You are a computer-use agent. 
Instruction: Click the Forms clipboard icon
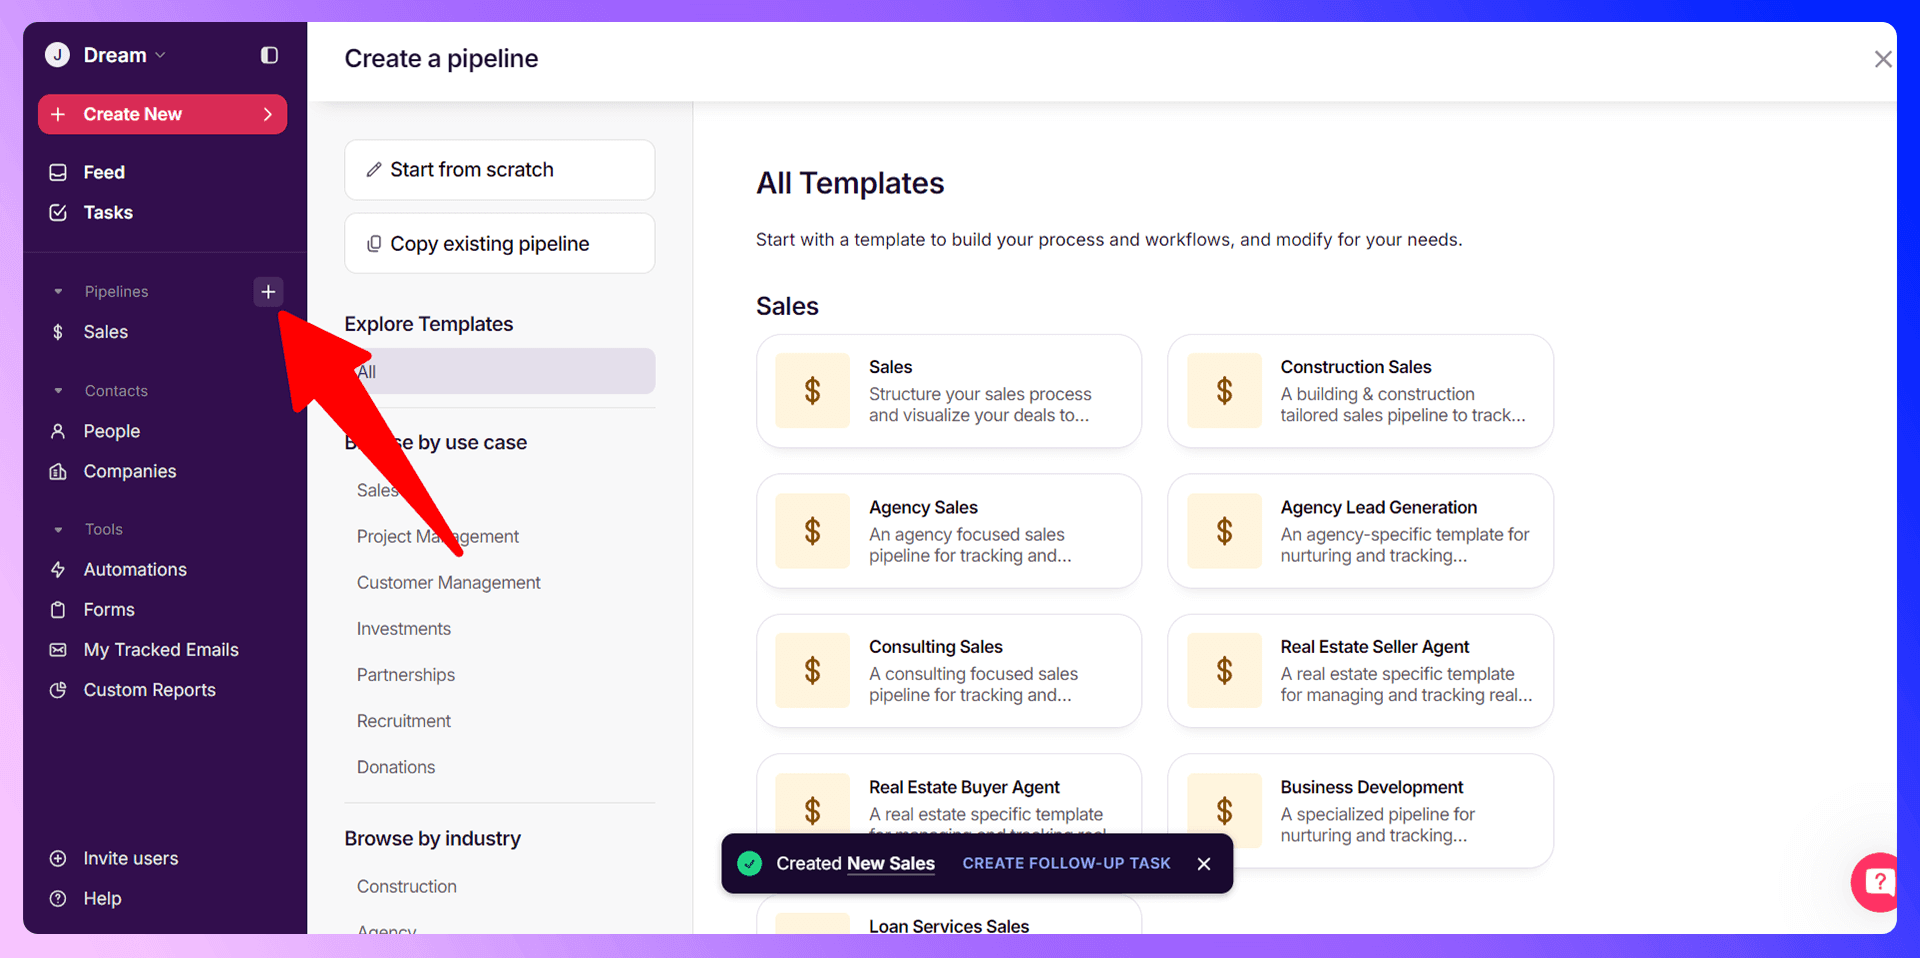point(58,609)
